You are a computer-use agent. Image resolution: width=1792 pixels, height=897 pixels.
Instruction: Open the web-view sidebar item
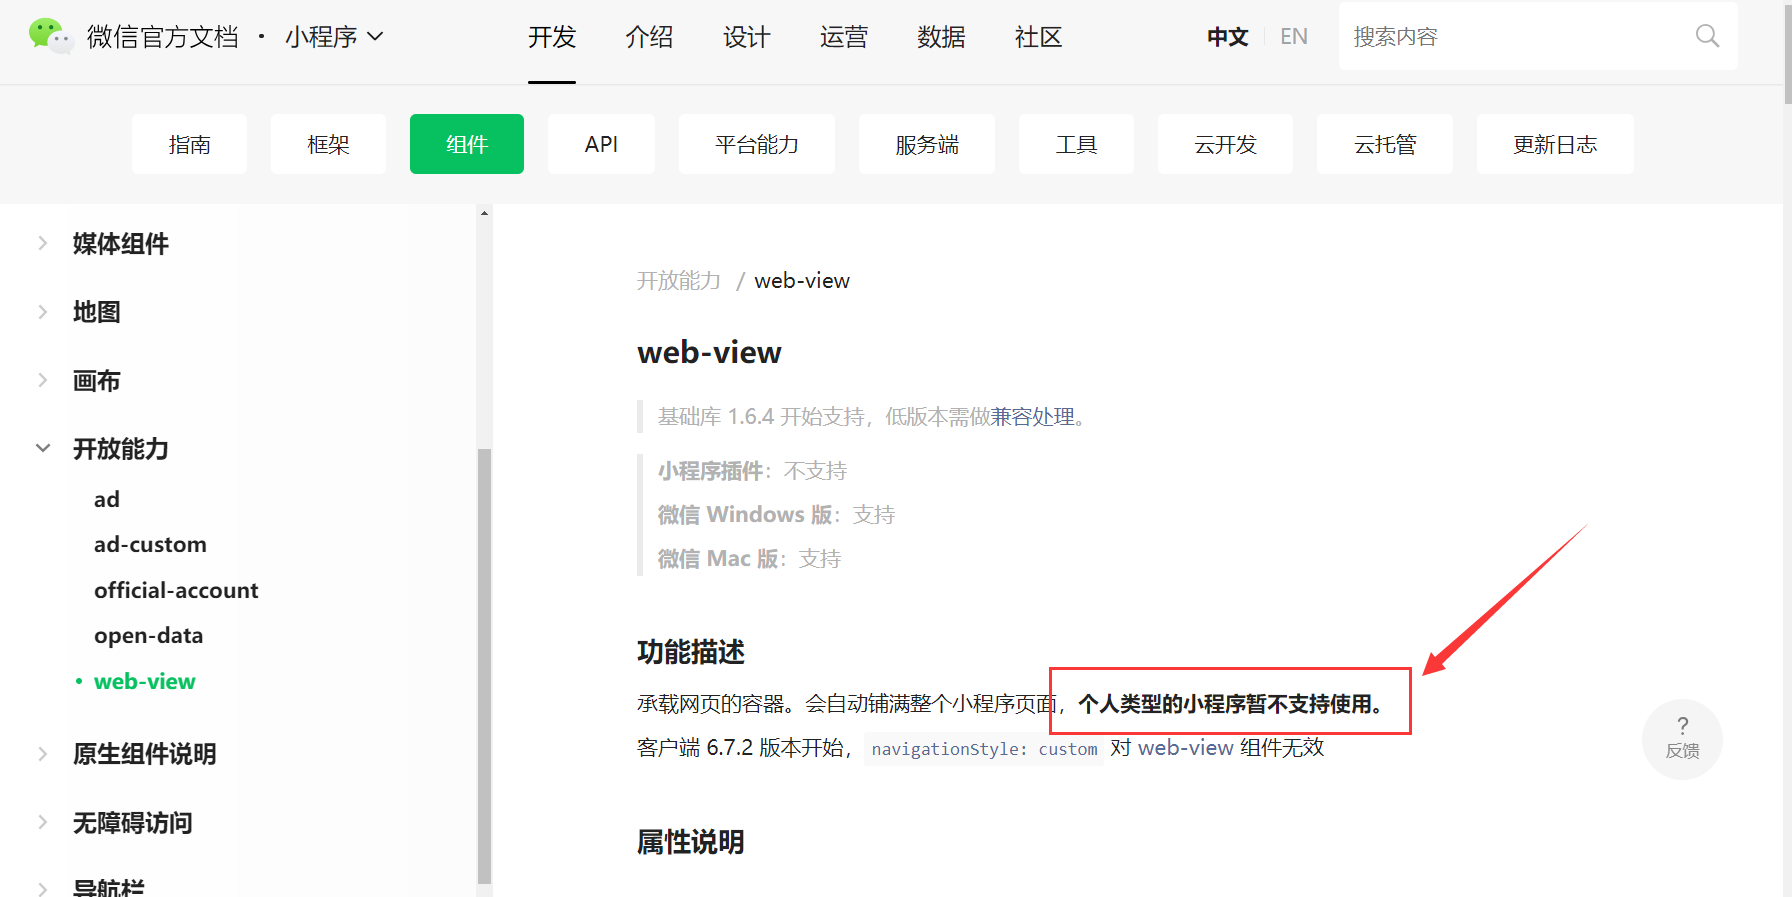click(145, 681)
